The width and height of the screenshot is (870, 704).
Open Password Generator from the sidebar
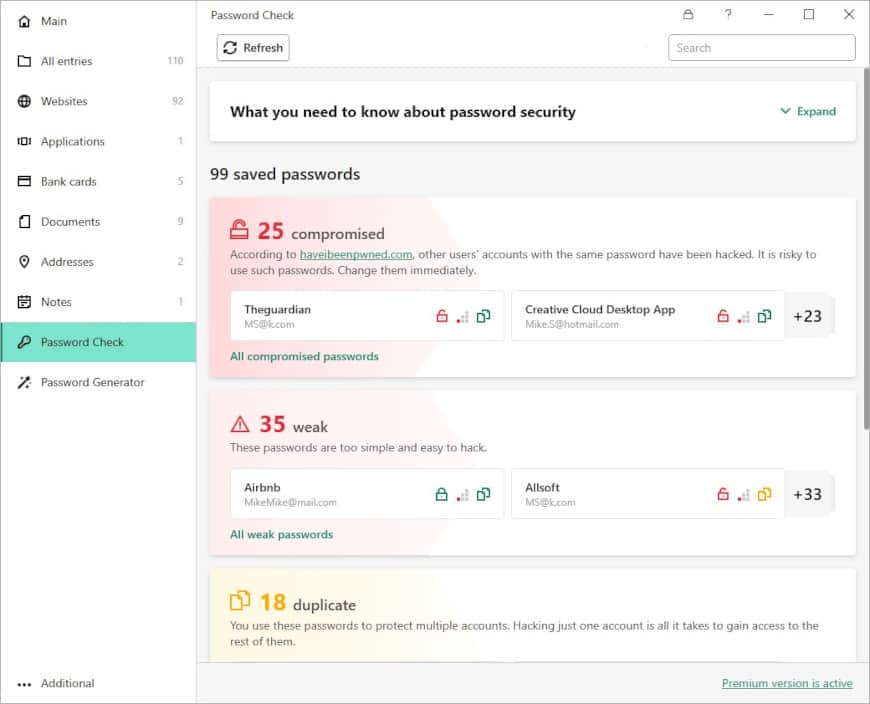pyautogui.click(x=92, y=382)
